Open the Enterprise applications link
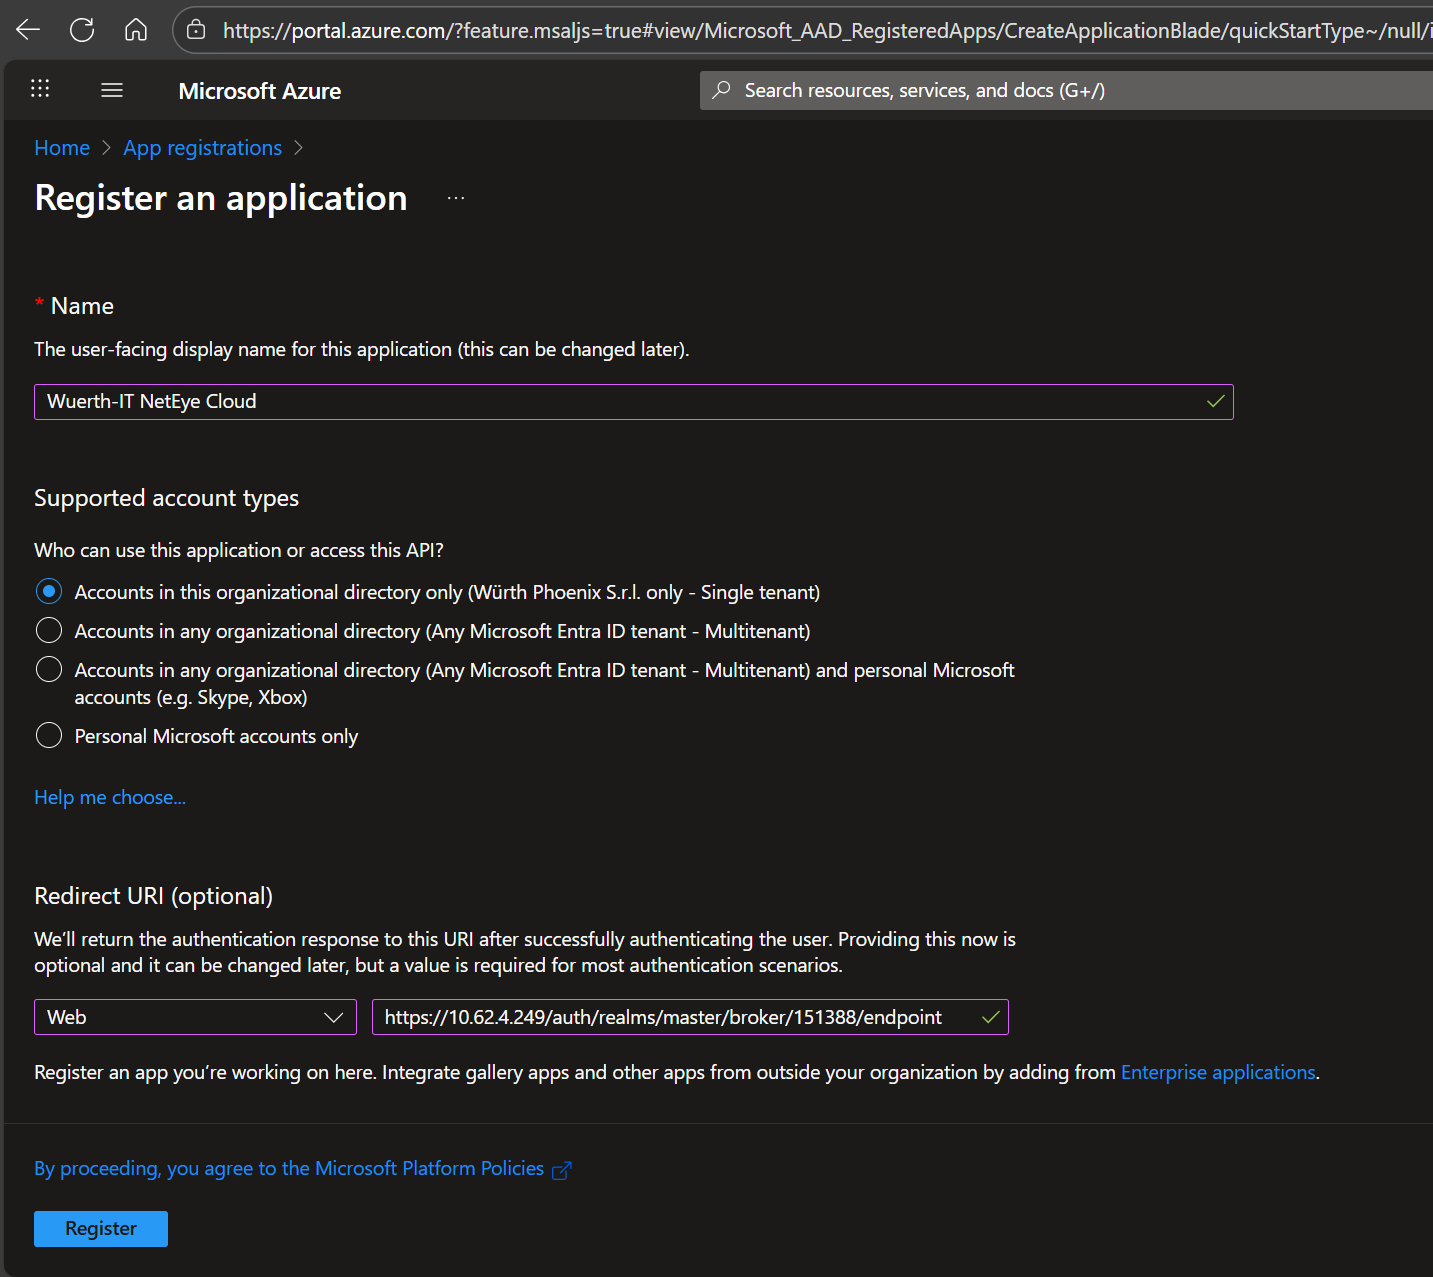The image size is (1433, 1277). click(x=1217, y=1072)
